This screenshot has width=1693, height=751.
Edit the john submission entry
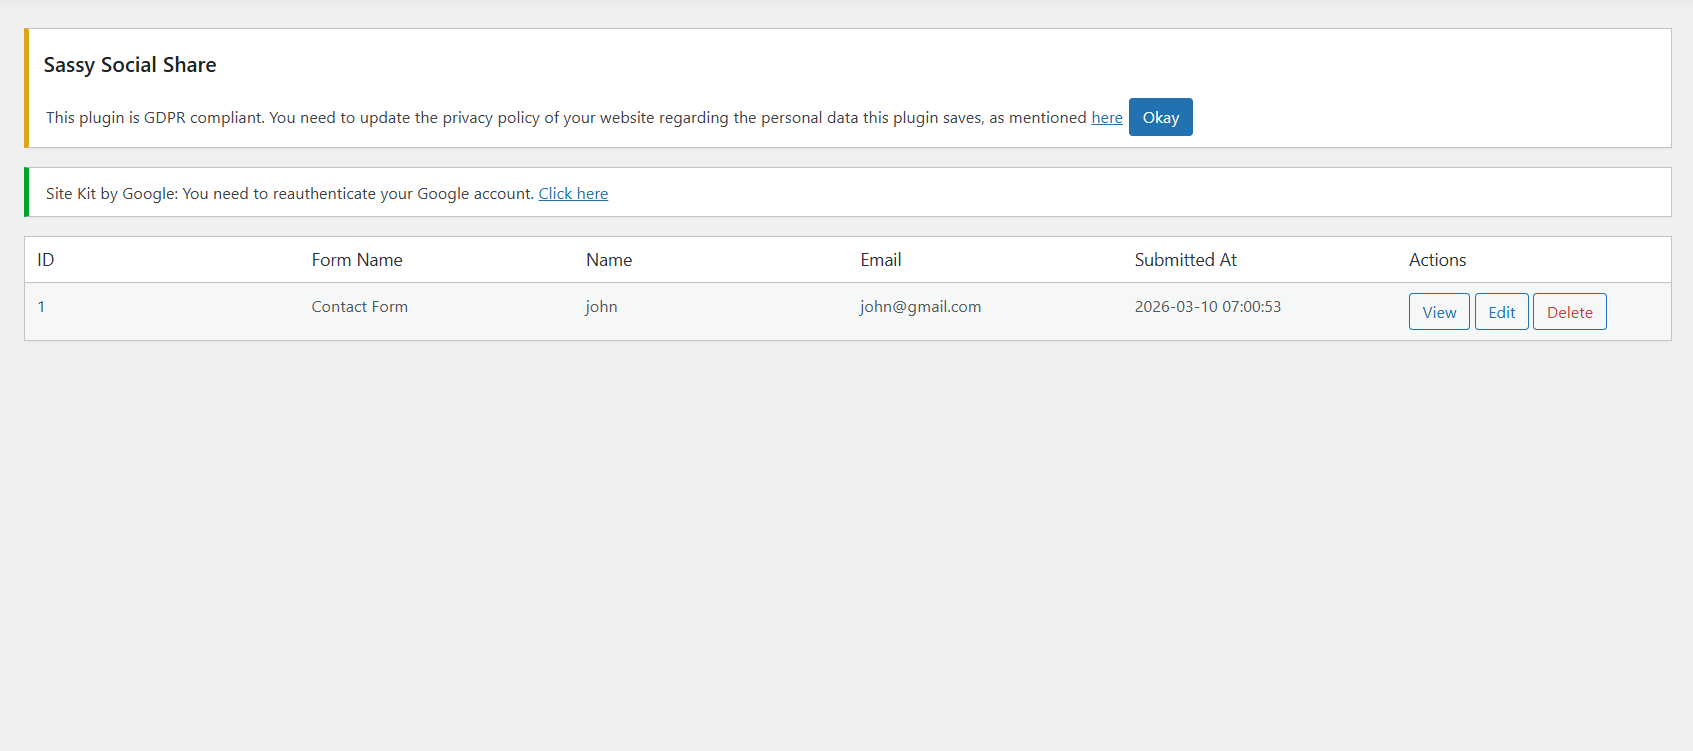tap(1501, 312)
